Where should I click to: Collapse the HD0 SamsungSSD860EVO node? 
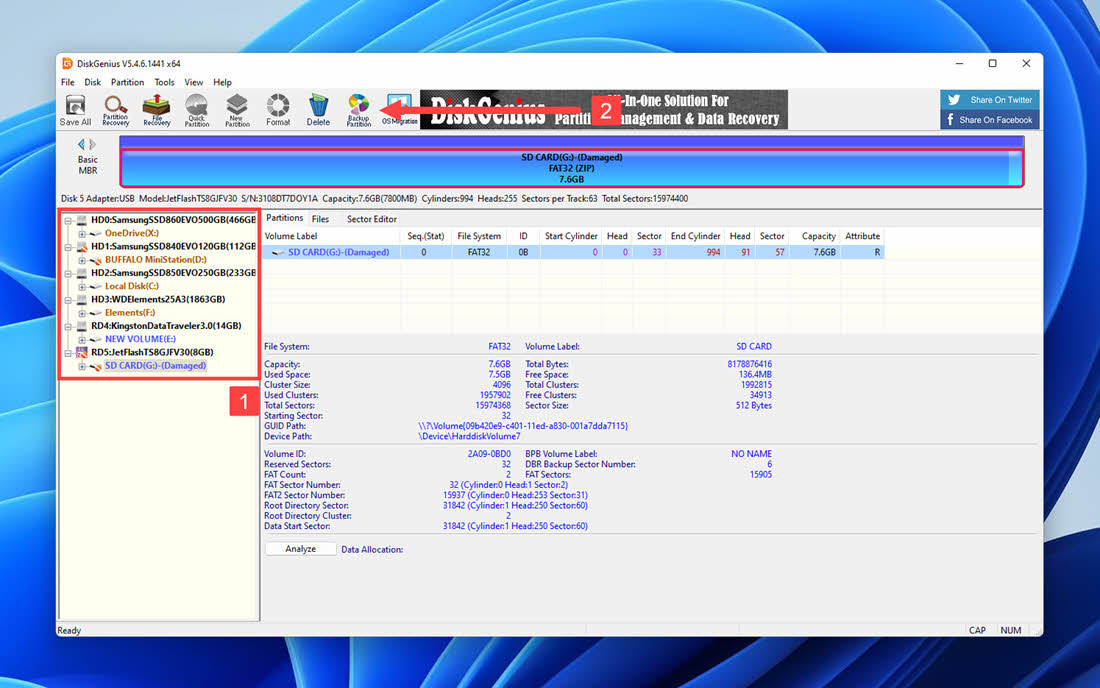pos(68,220)
